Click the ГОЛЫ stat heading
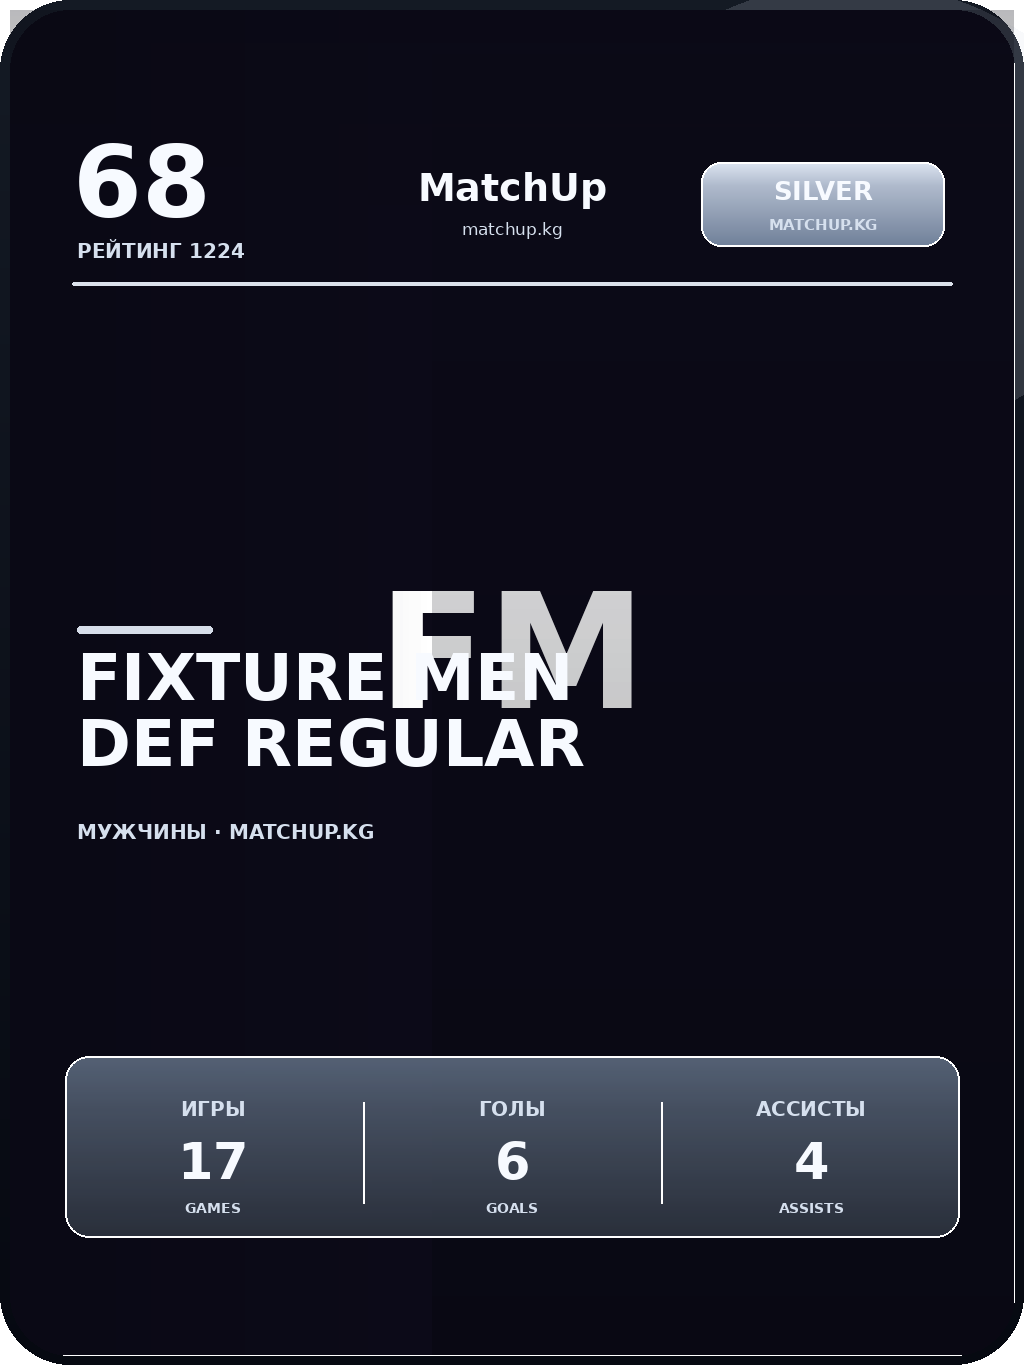Screen dimensions: 1024x1365 point(512,1109)
